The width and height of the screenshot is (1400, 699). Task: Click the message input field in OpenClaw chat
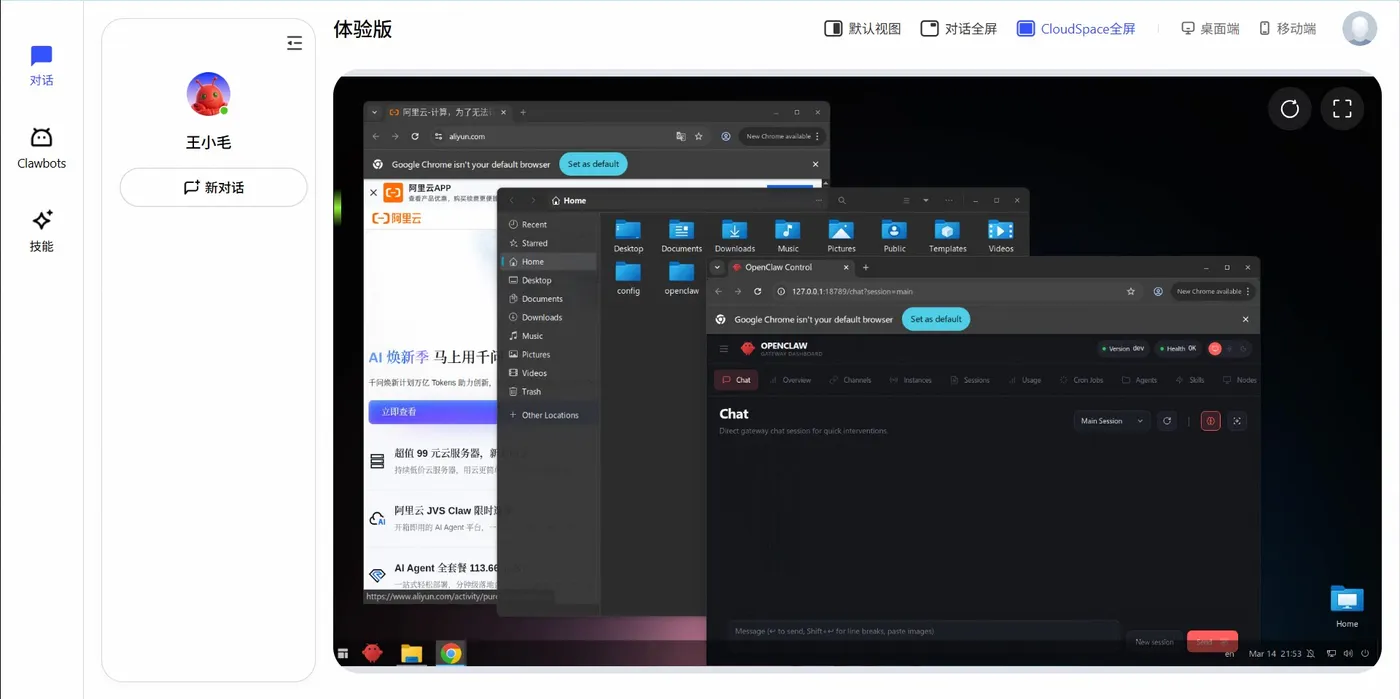923,631
